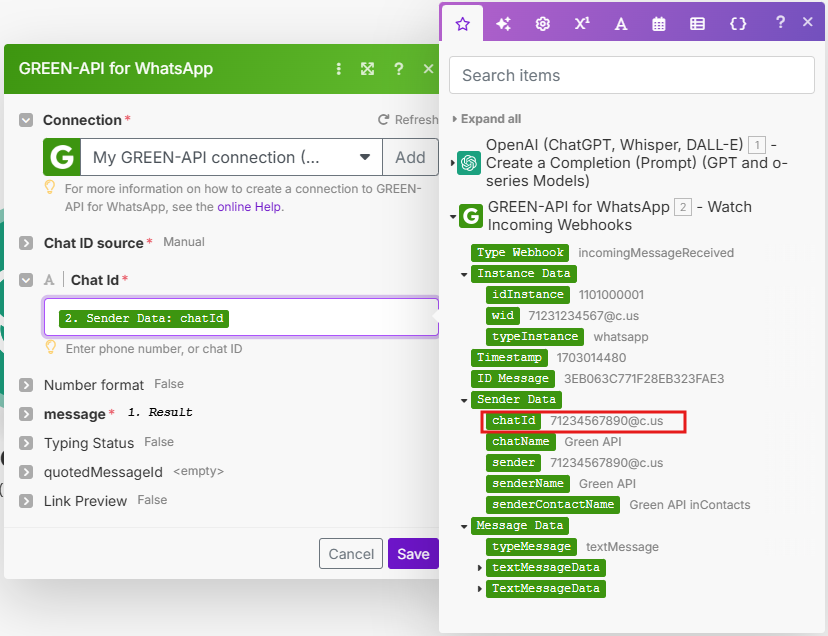Switch to the math functions X¹ tab

click(x=582, y=23)
